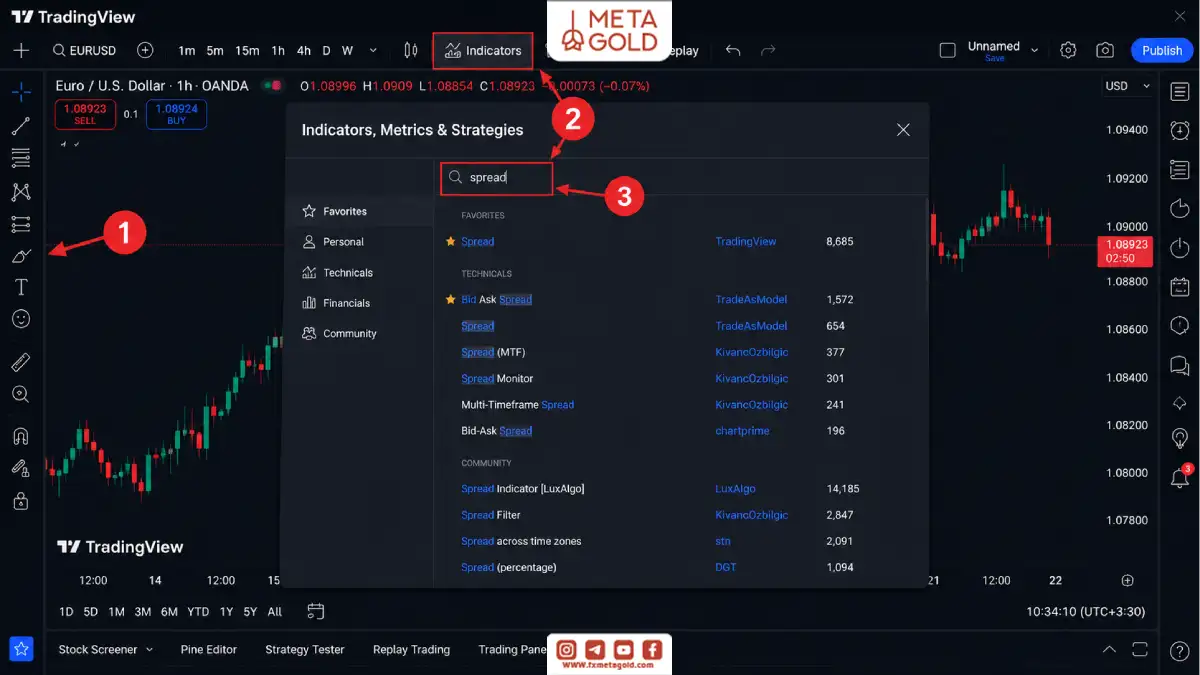Open the Replay Trading tab
The height and width of the screenshot is (675, 1200).
pyautogui.click(x=411, y=649)
